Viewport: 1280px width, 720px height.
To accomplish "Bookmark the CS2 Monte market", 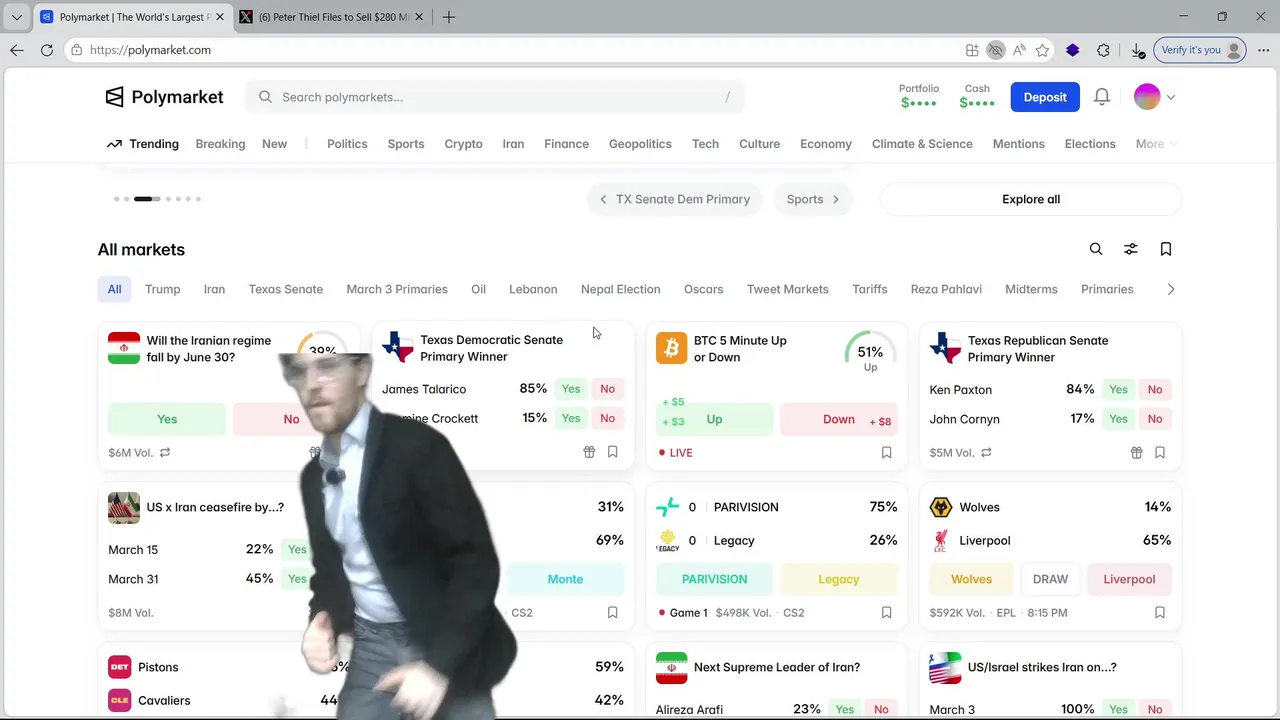I will pos(613,612).
